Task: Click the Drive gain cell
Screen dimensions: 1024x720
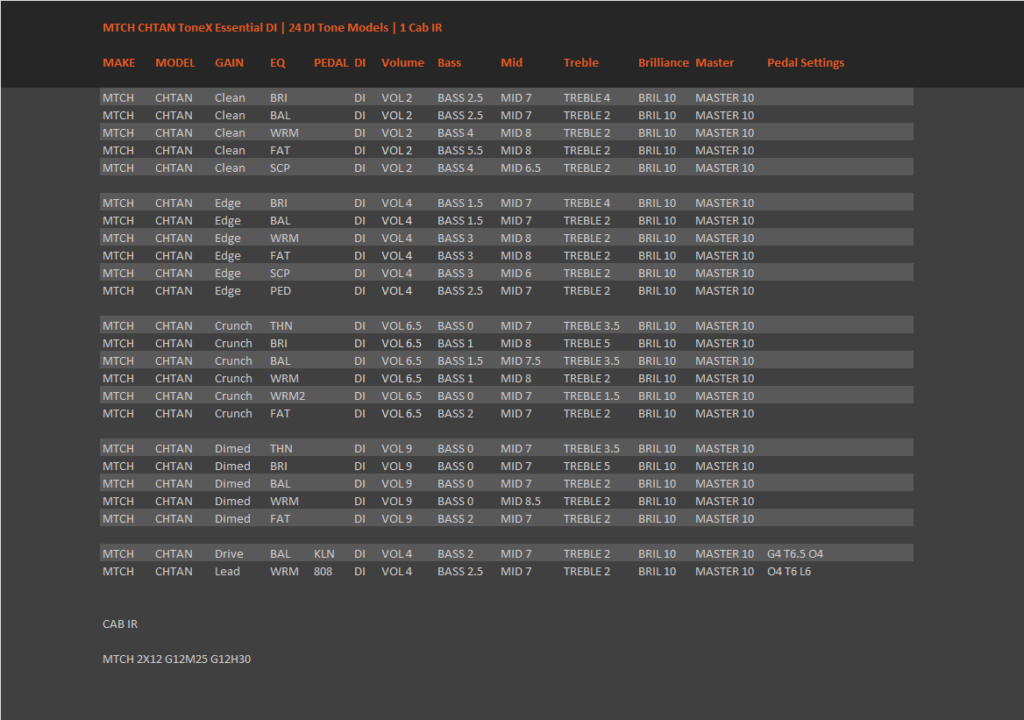Action: point(229,555)
